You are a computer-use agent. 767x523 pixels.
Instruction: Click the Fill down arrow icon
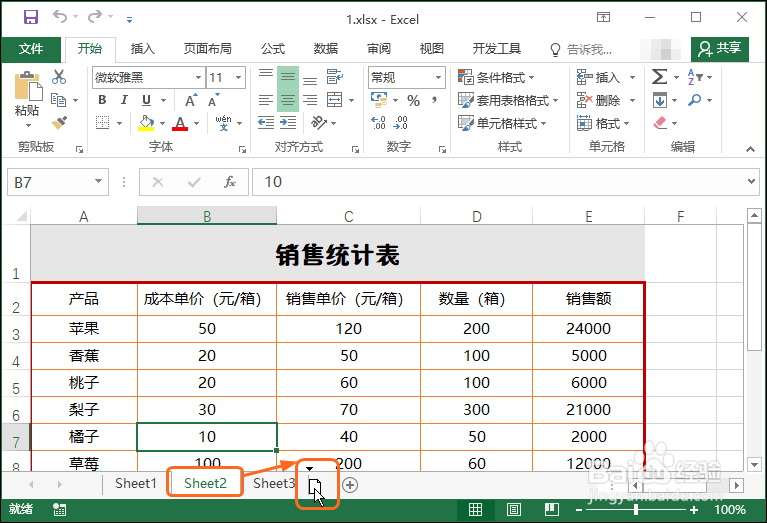659,100
